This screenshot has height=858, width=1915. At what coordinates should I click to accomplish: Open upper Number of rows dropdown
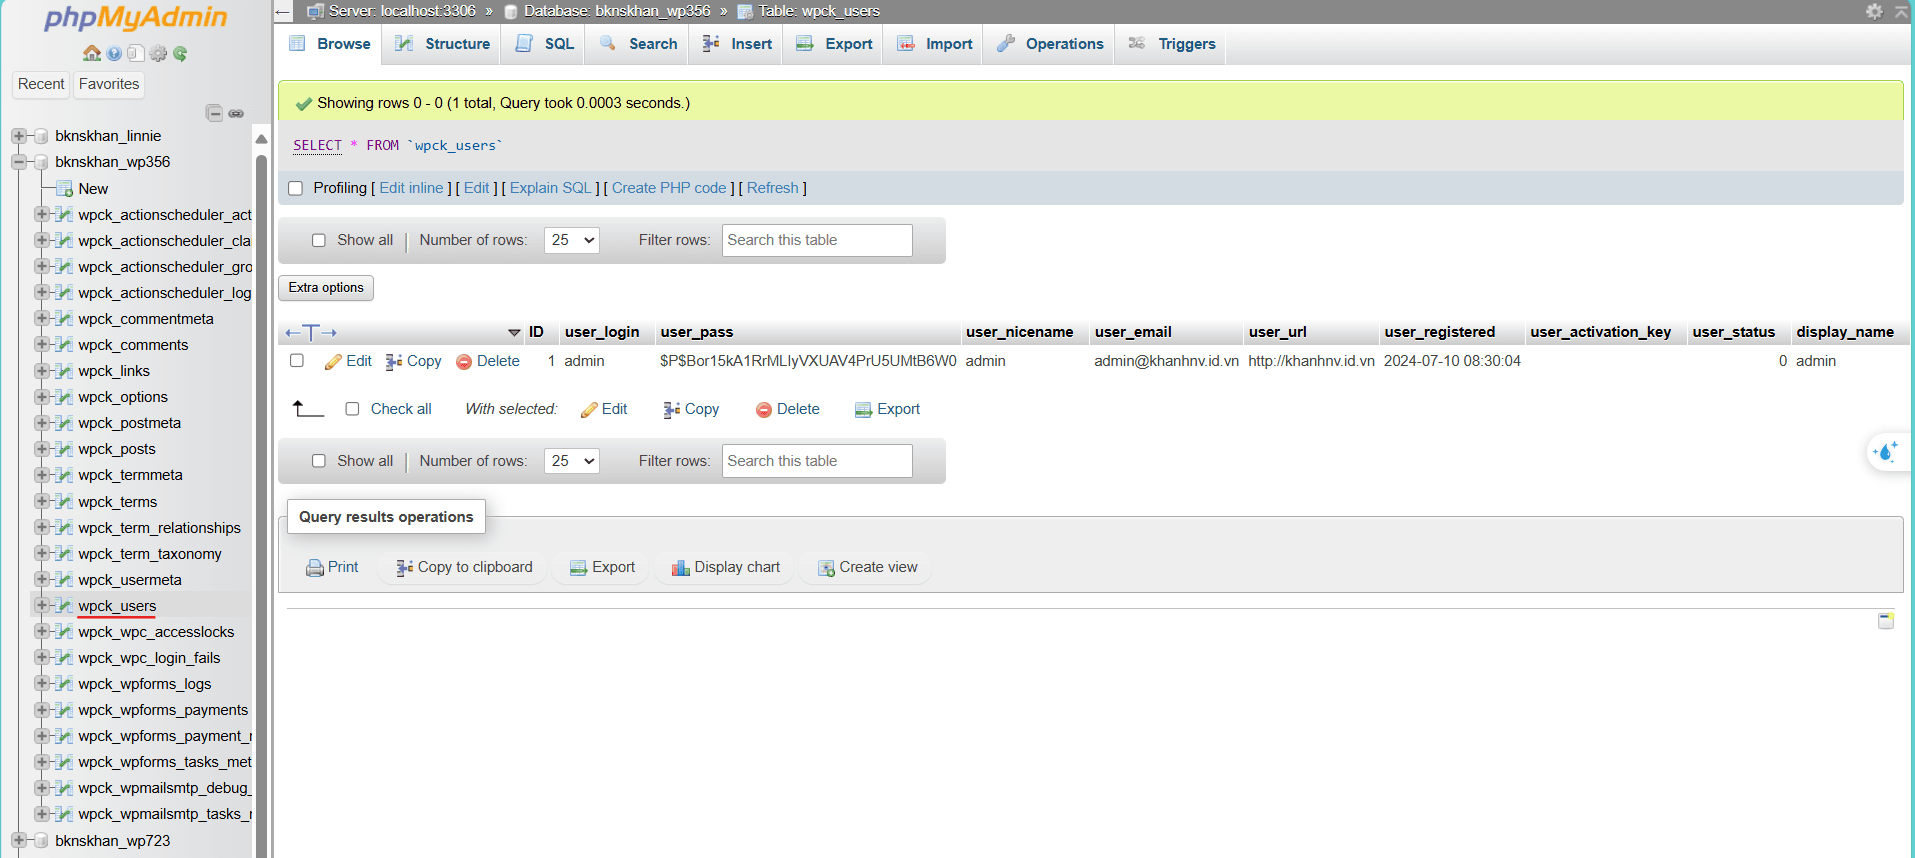(x=572, y=240)
